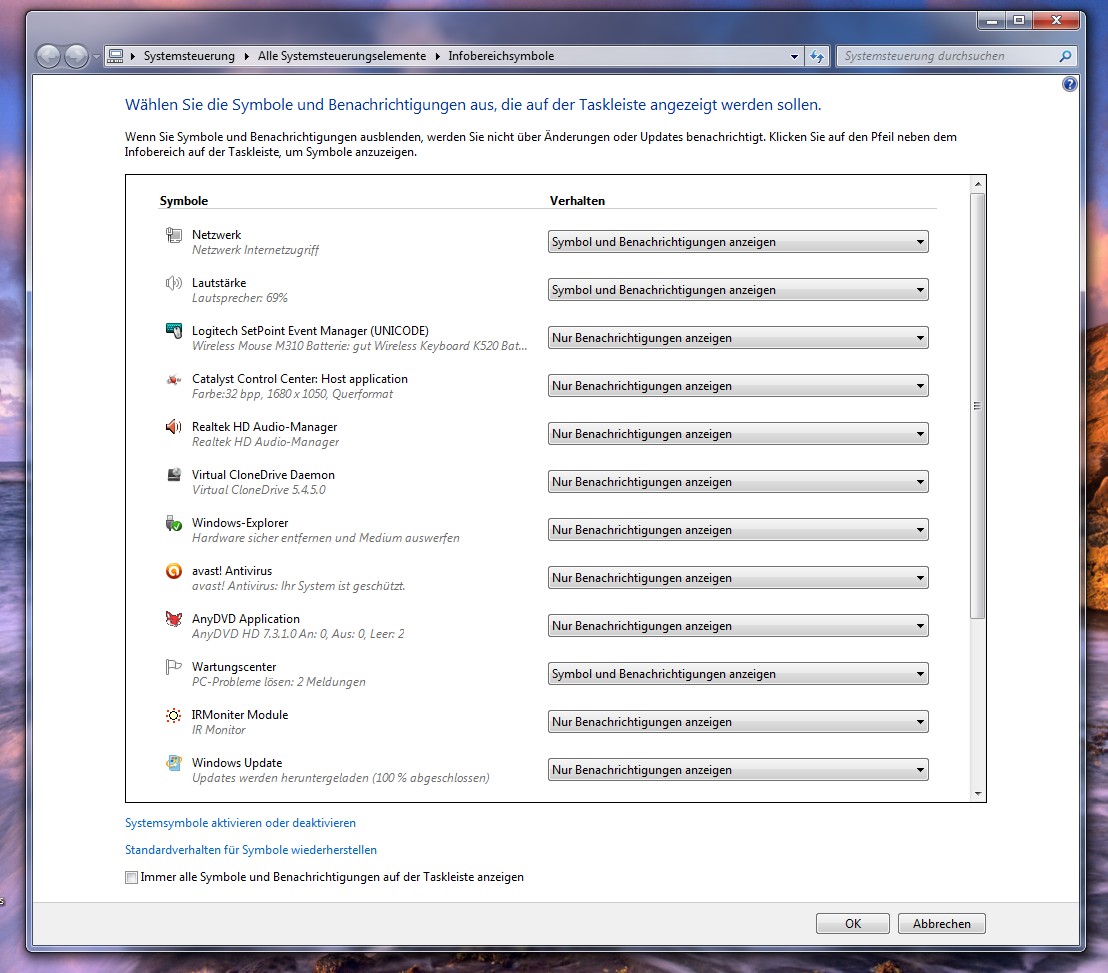Click 'Farbe:32 bpp, 1680 x 1050' text
Screen dimensions: 1108x973
[x=293, y=394]
